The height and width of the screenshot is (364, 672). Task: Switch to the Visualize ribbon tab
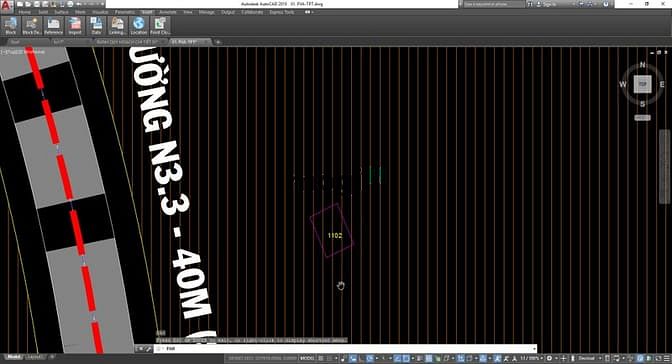point(100,12)
